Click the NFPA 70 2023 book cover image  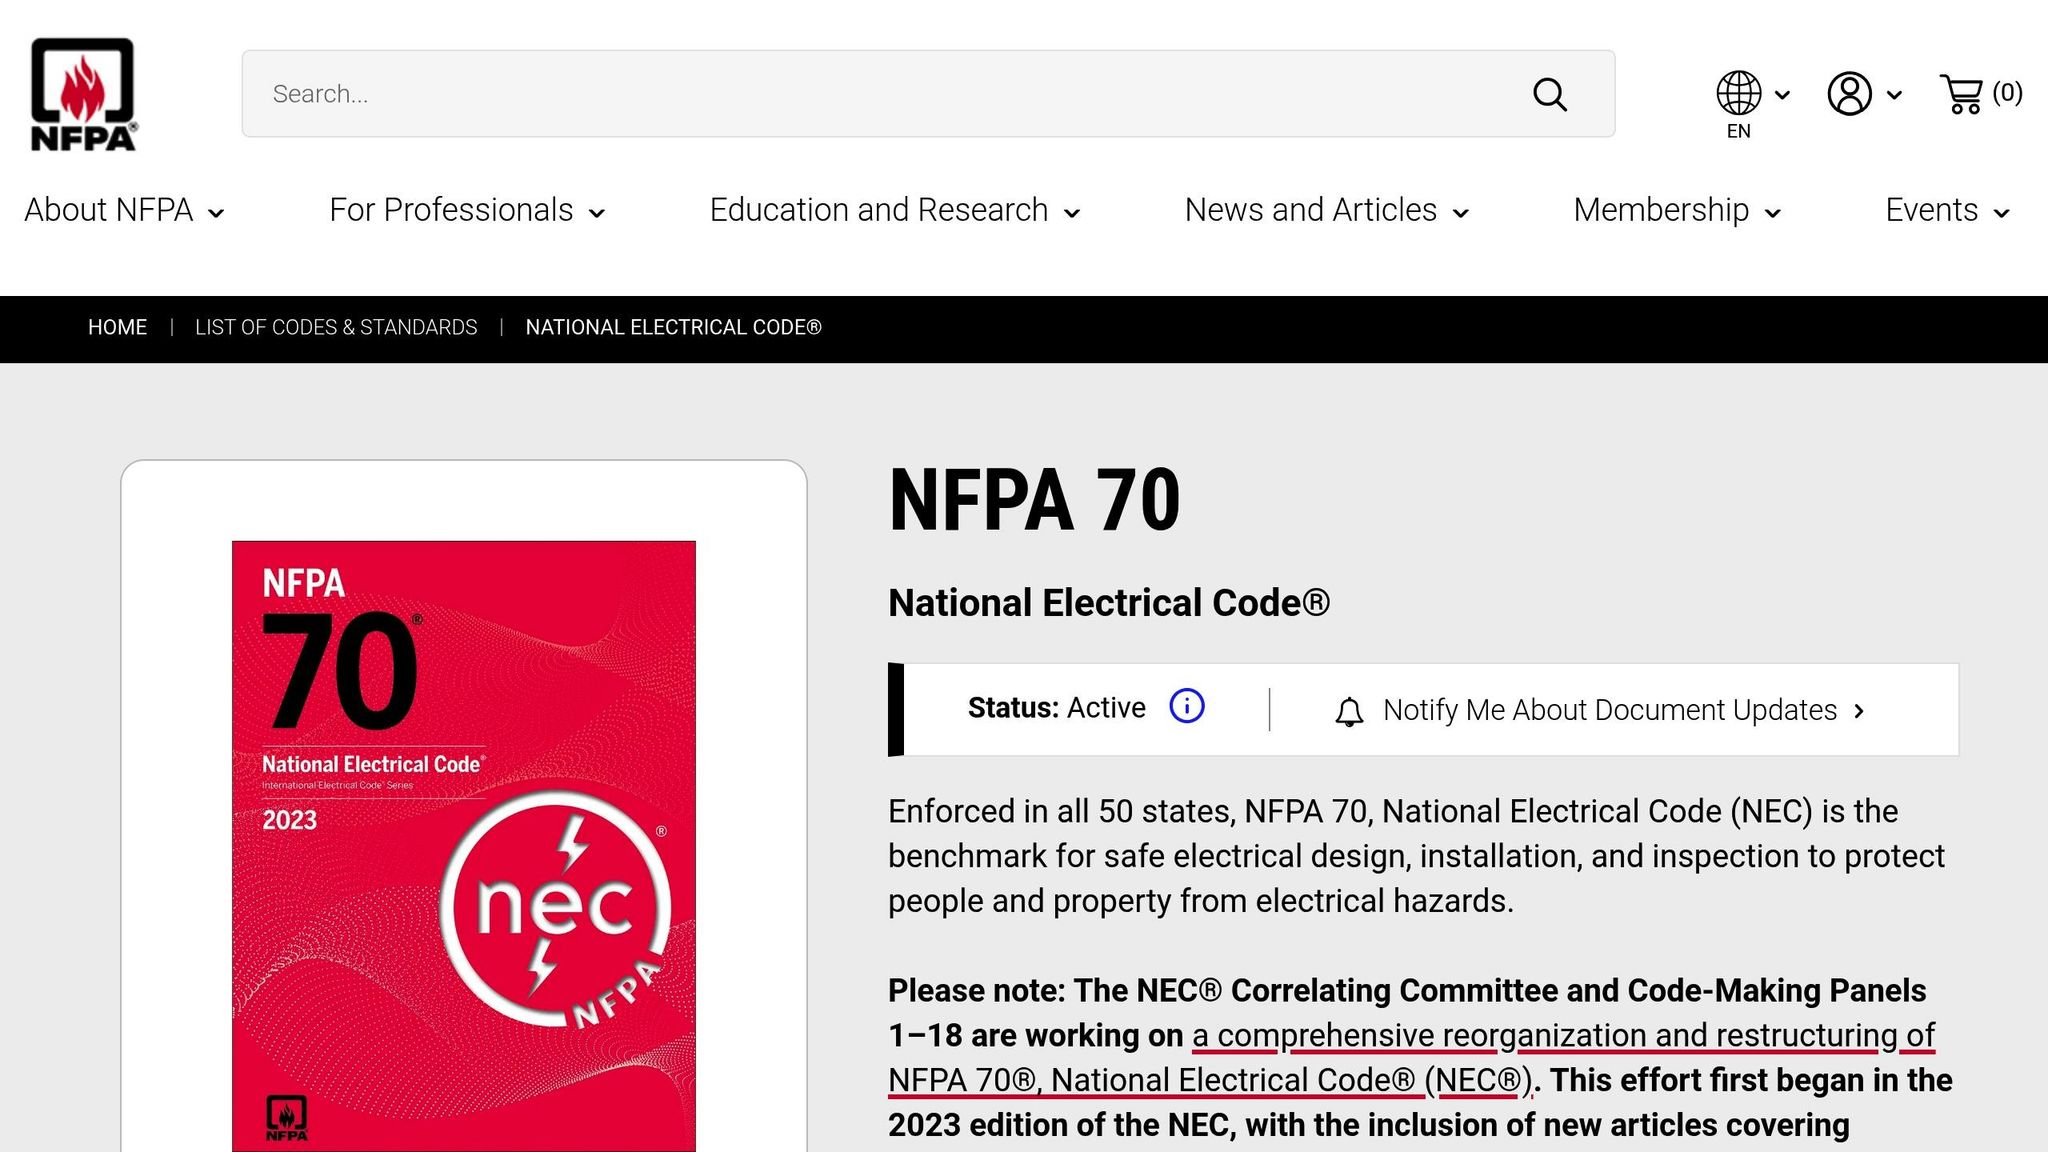(464, 846)
